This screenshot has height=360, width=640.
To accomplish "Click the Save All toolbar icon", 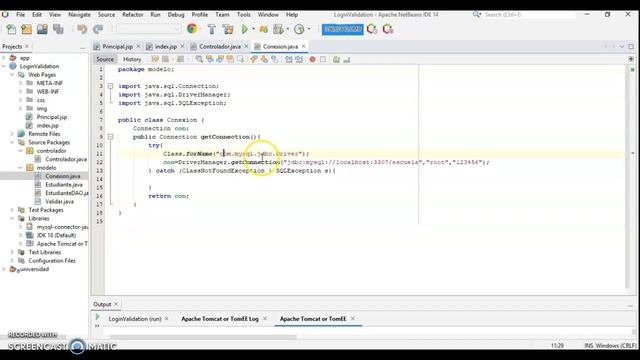I will click(x=58, y=29).
